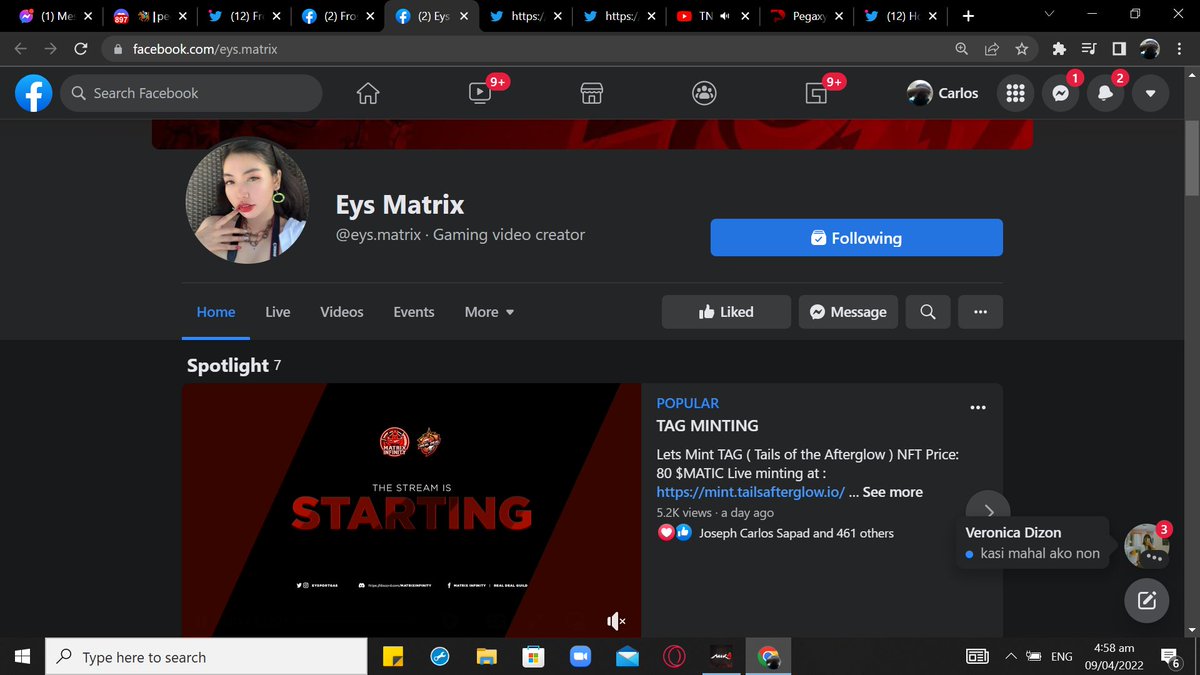Toggle the browser side panel
This screenshot has height=675, width=1200.
pyautogui.click(x=1118, y=48)
